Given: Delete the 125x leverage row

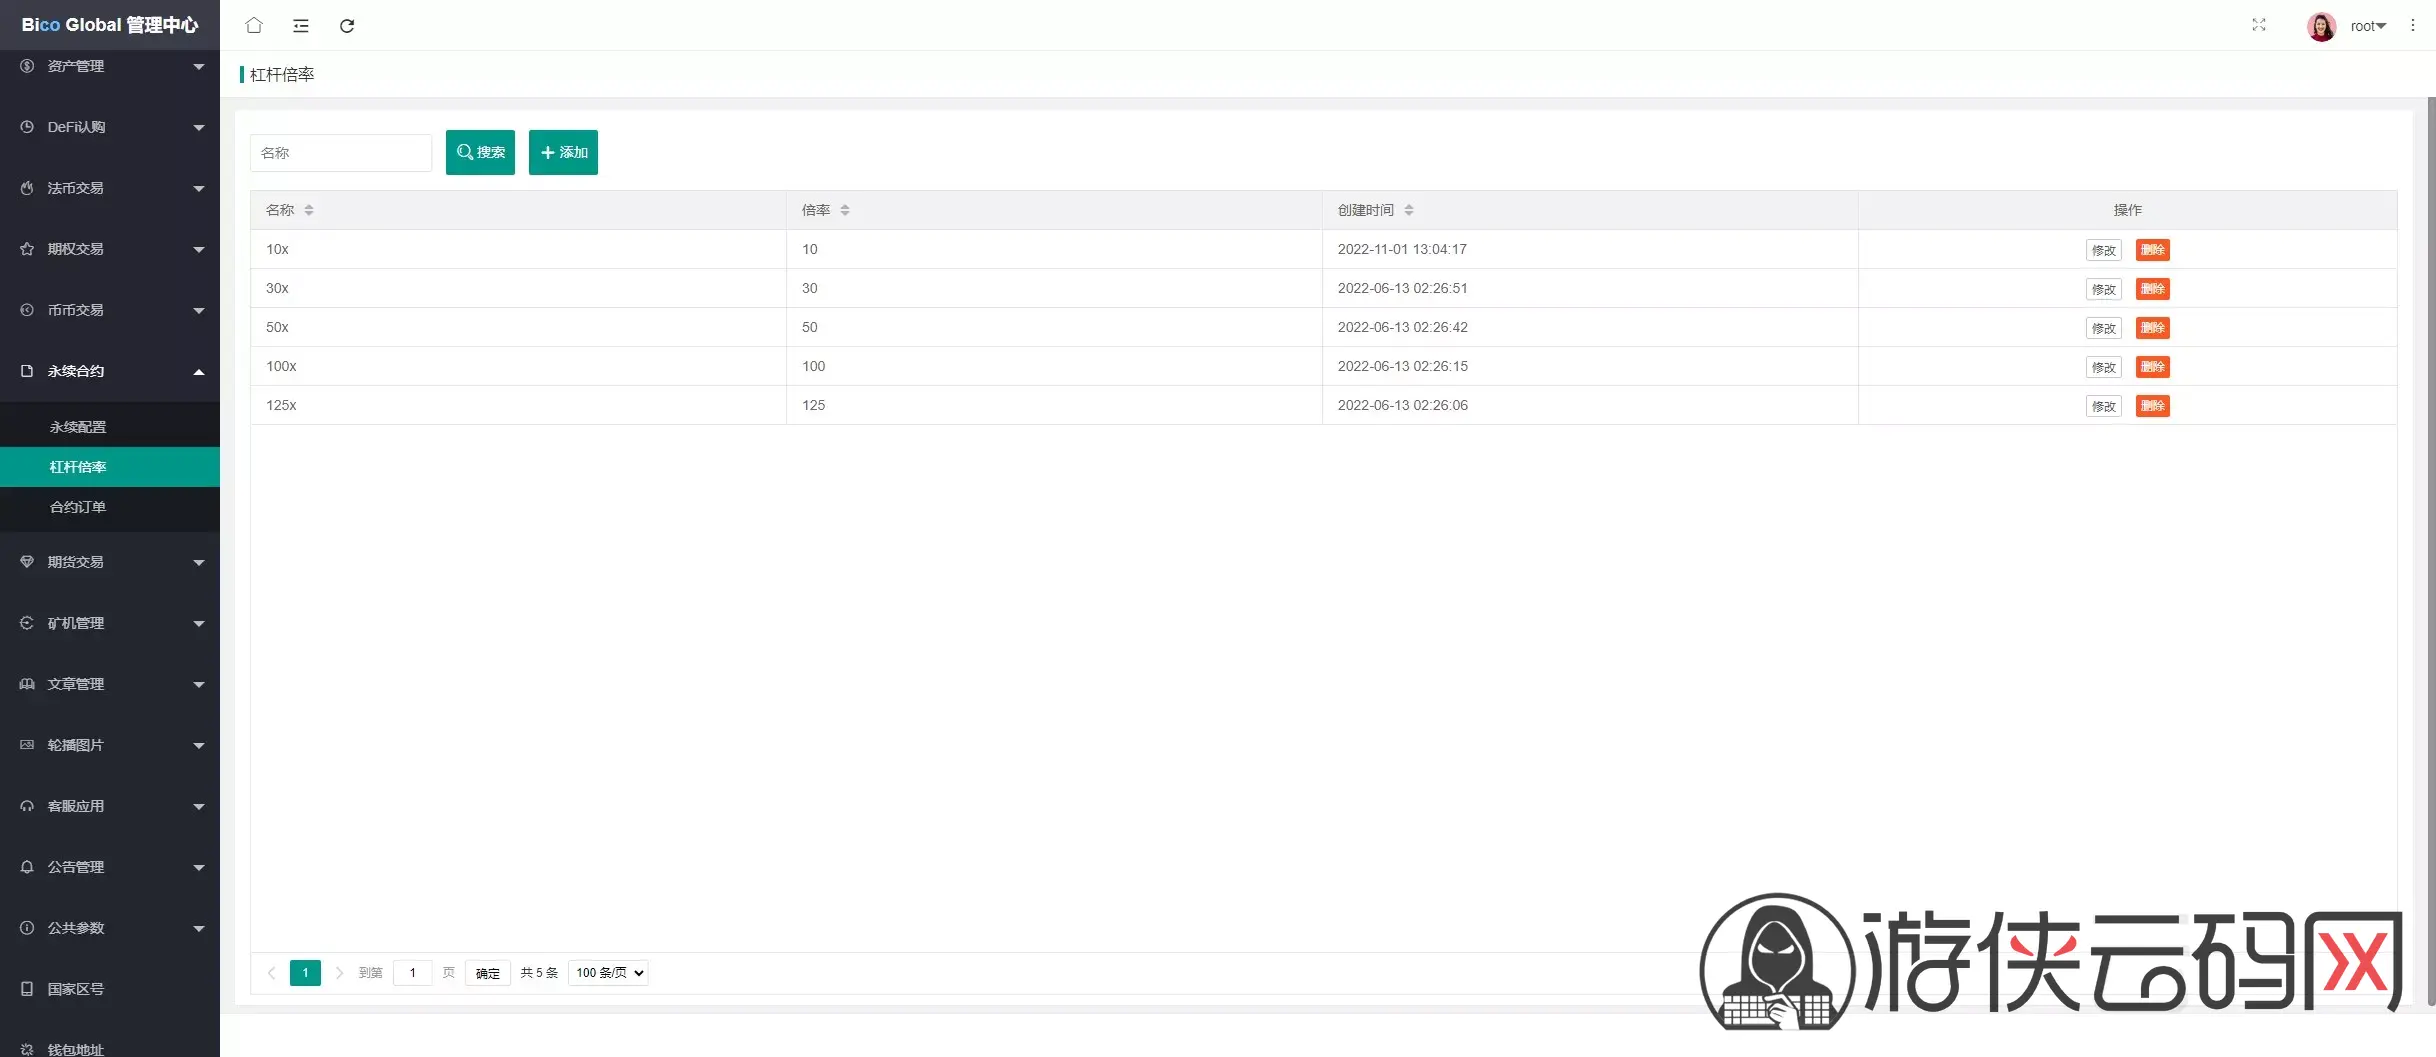Looking at the screenshot, I should pyautogui.click(x=2152, y=406).
